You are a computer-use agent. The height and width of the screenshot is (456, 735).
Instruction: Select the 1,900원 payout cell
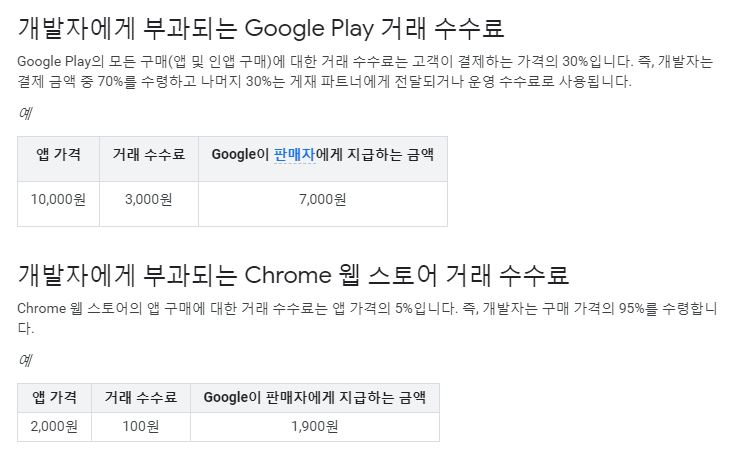click(x=315, y=427)
